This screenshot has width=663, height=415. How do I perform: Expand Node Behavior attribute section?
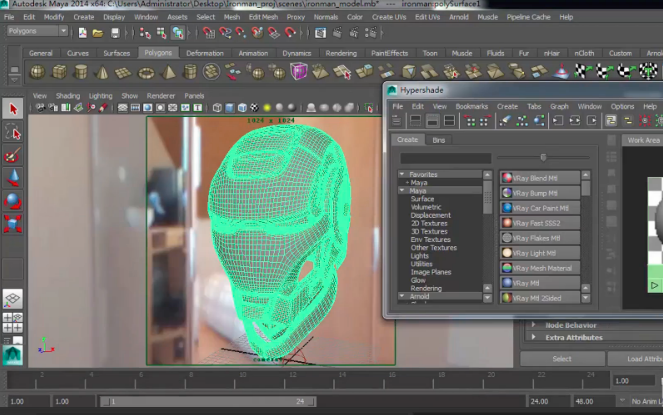[534, 325]
